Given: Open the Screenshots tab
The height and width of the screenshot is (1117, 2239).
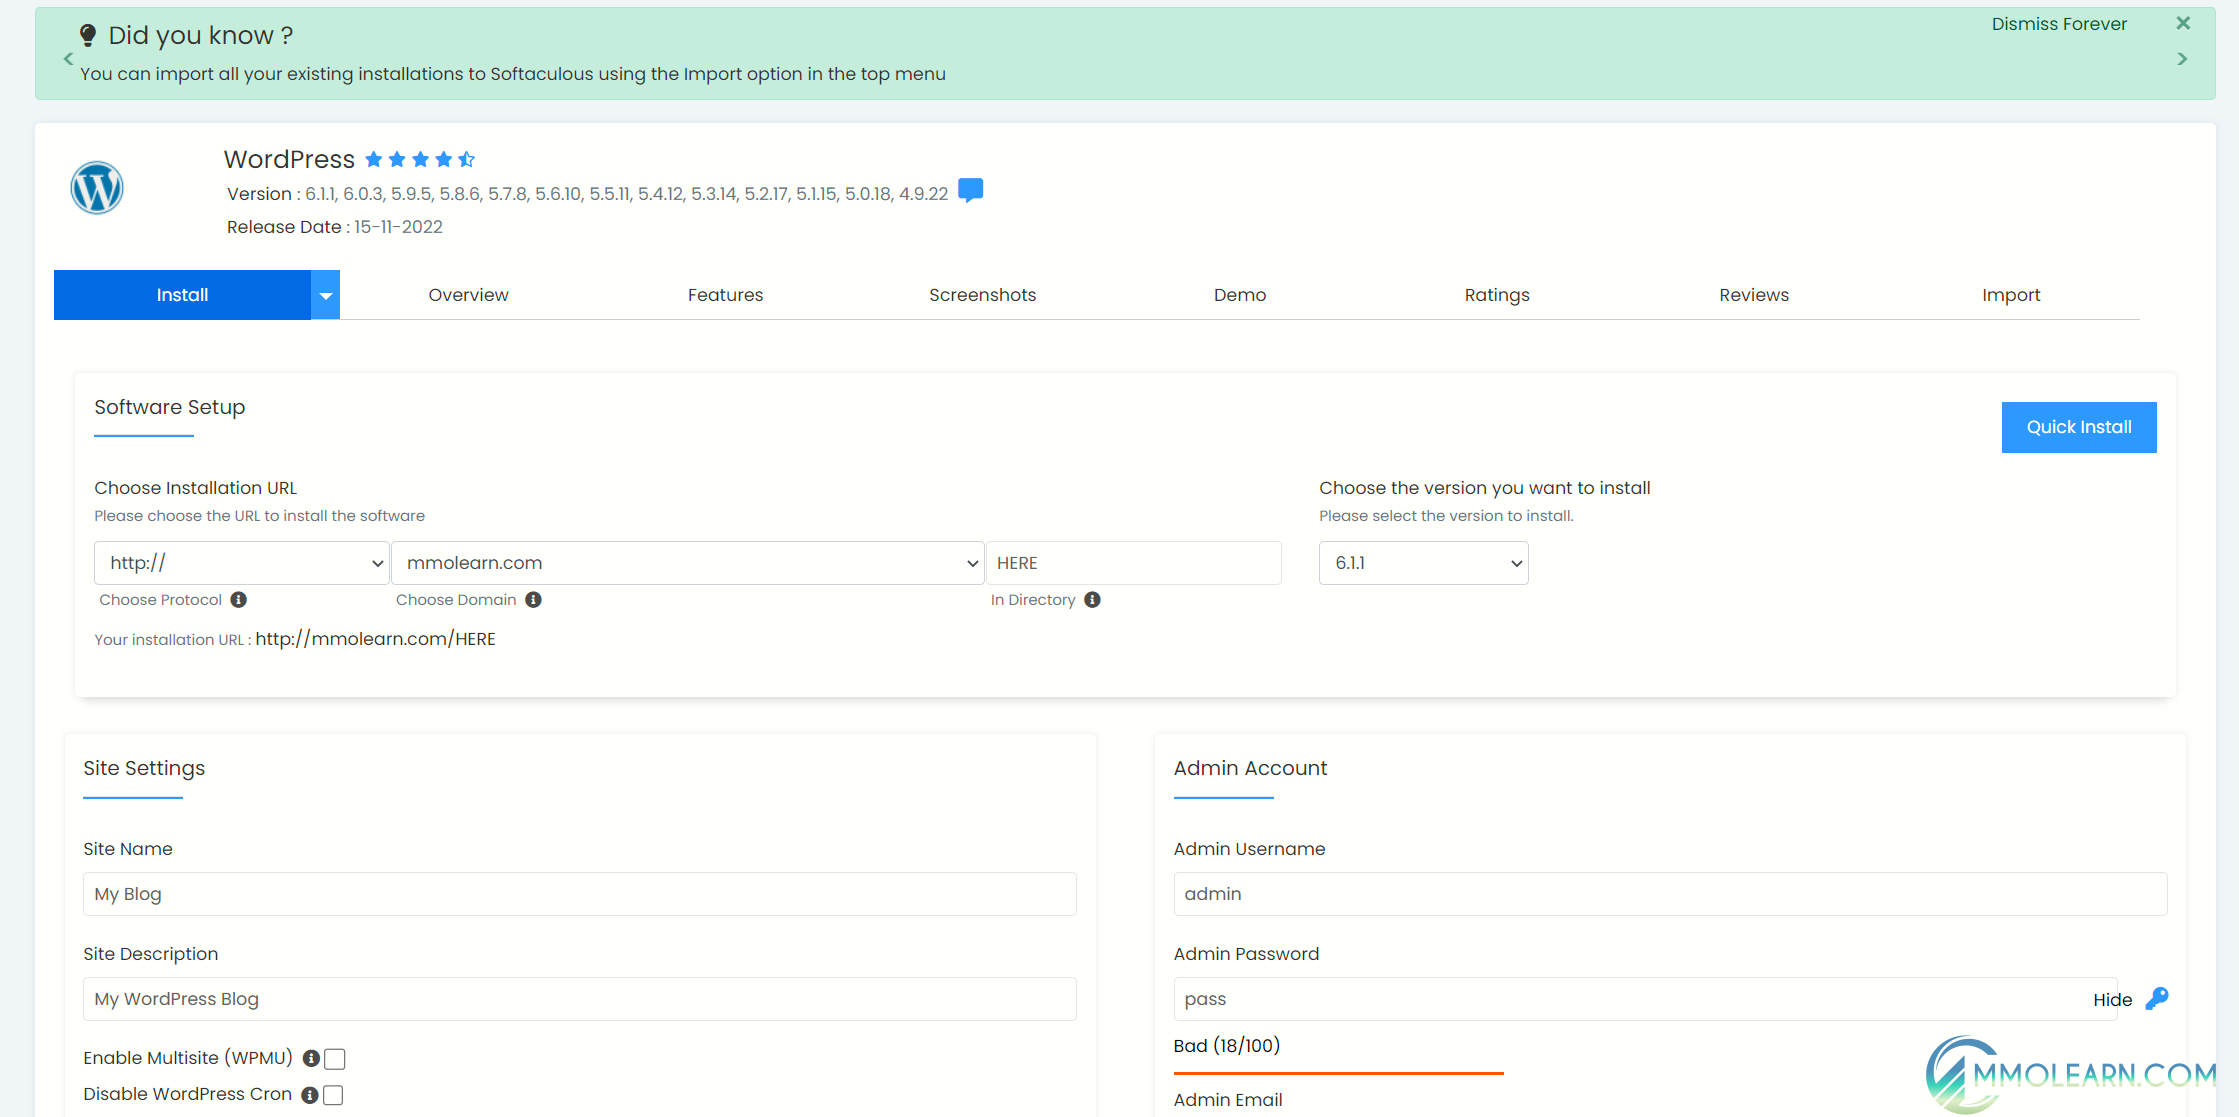Looking at the screenshot, I should point(982,295).
